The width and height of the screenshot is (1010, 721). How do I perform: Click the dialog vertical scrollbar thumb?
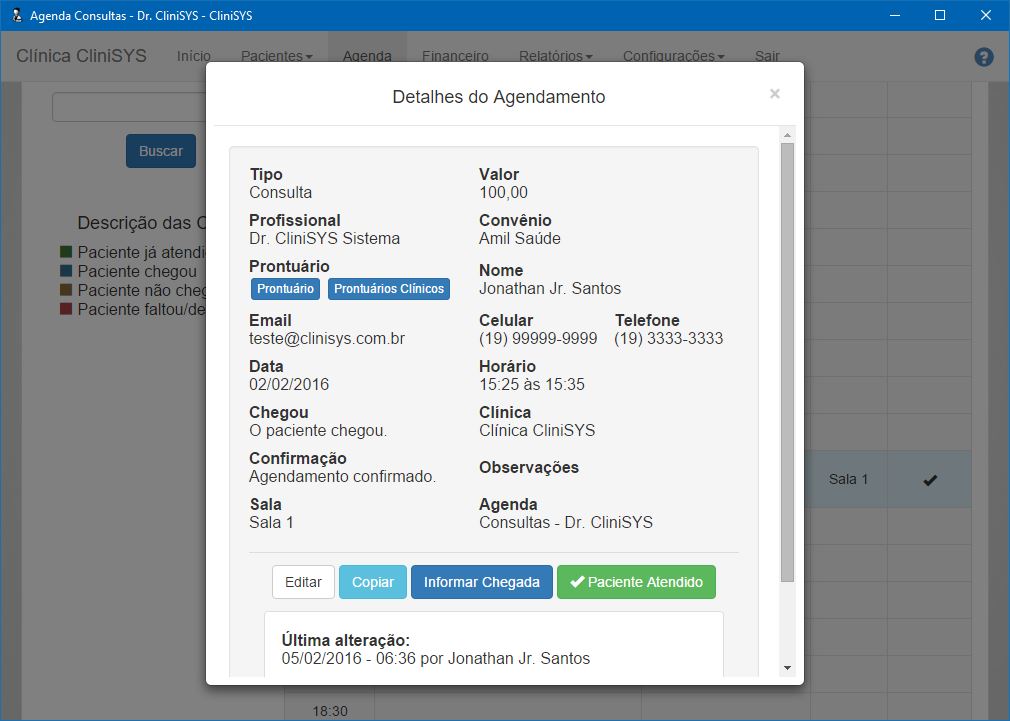[787, 360]
